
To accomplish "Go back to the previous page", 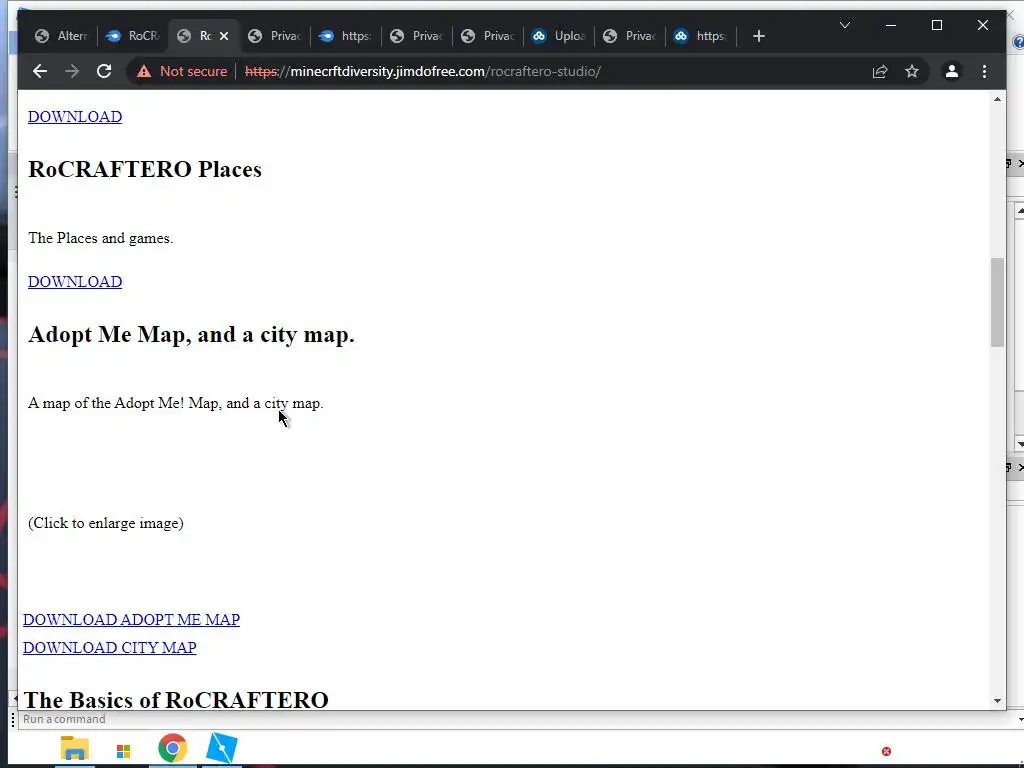I will (40, 71).
